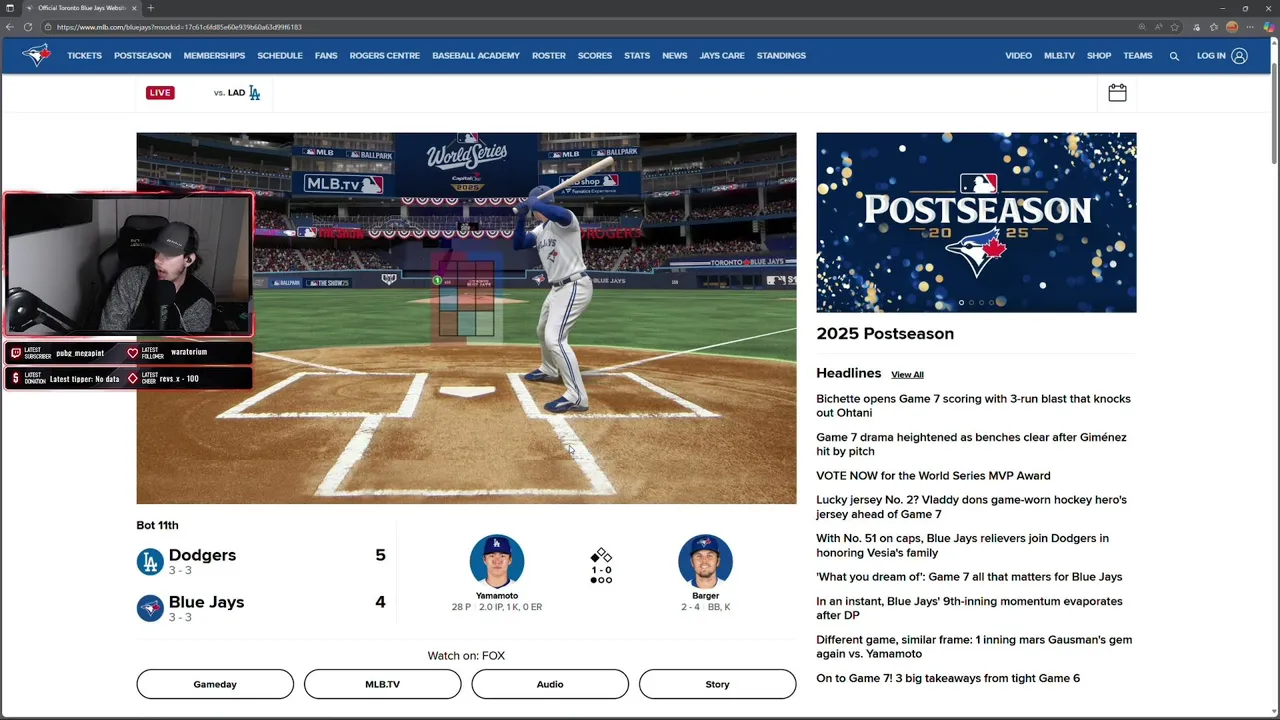This screenshot has width=1280, height=720.
Task: Open the TEAMS menu
Action: click(x=1138, y=56)
